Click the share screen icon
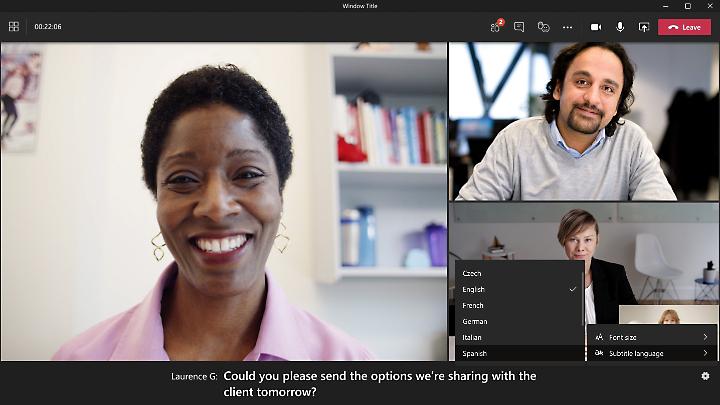720x405 pixels. point(643,27)
